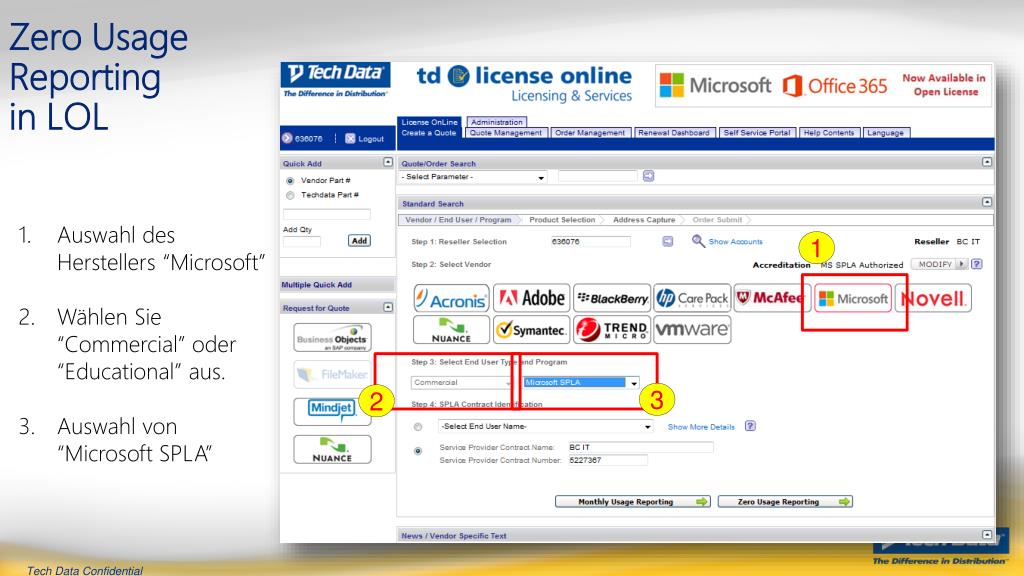
Task: Open the Self Service Portal tab
Action: pyautogui.click(x=757, y=133)
